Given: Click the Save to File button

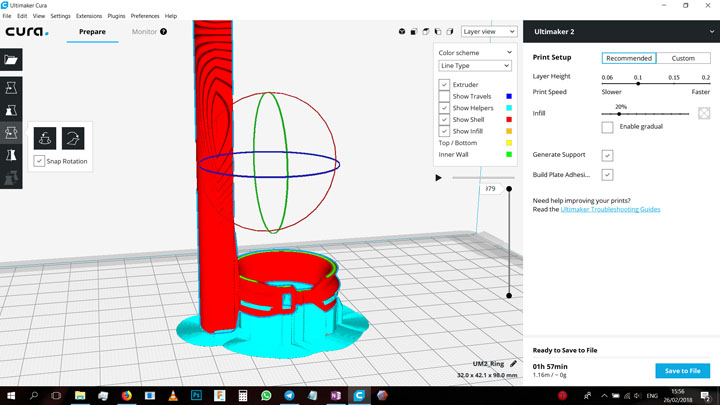Looking at the screenshot, I should pos(682,371).
